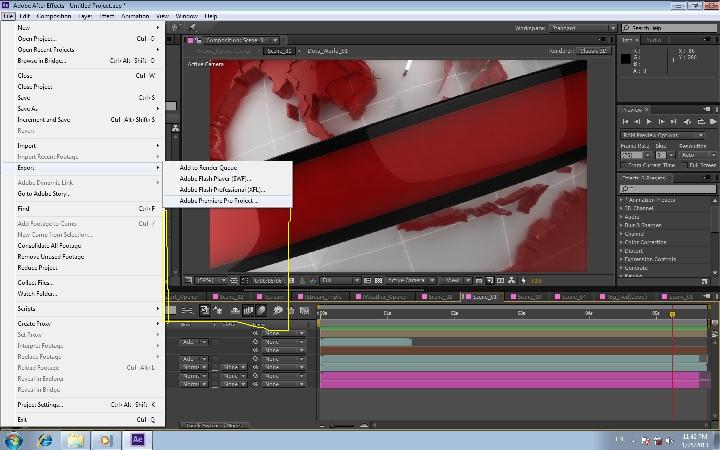Screen dimensions: 720x450
Task: Click Toggle Switches / Modes button
Action: (214, 426)
